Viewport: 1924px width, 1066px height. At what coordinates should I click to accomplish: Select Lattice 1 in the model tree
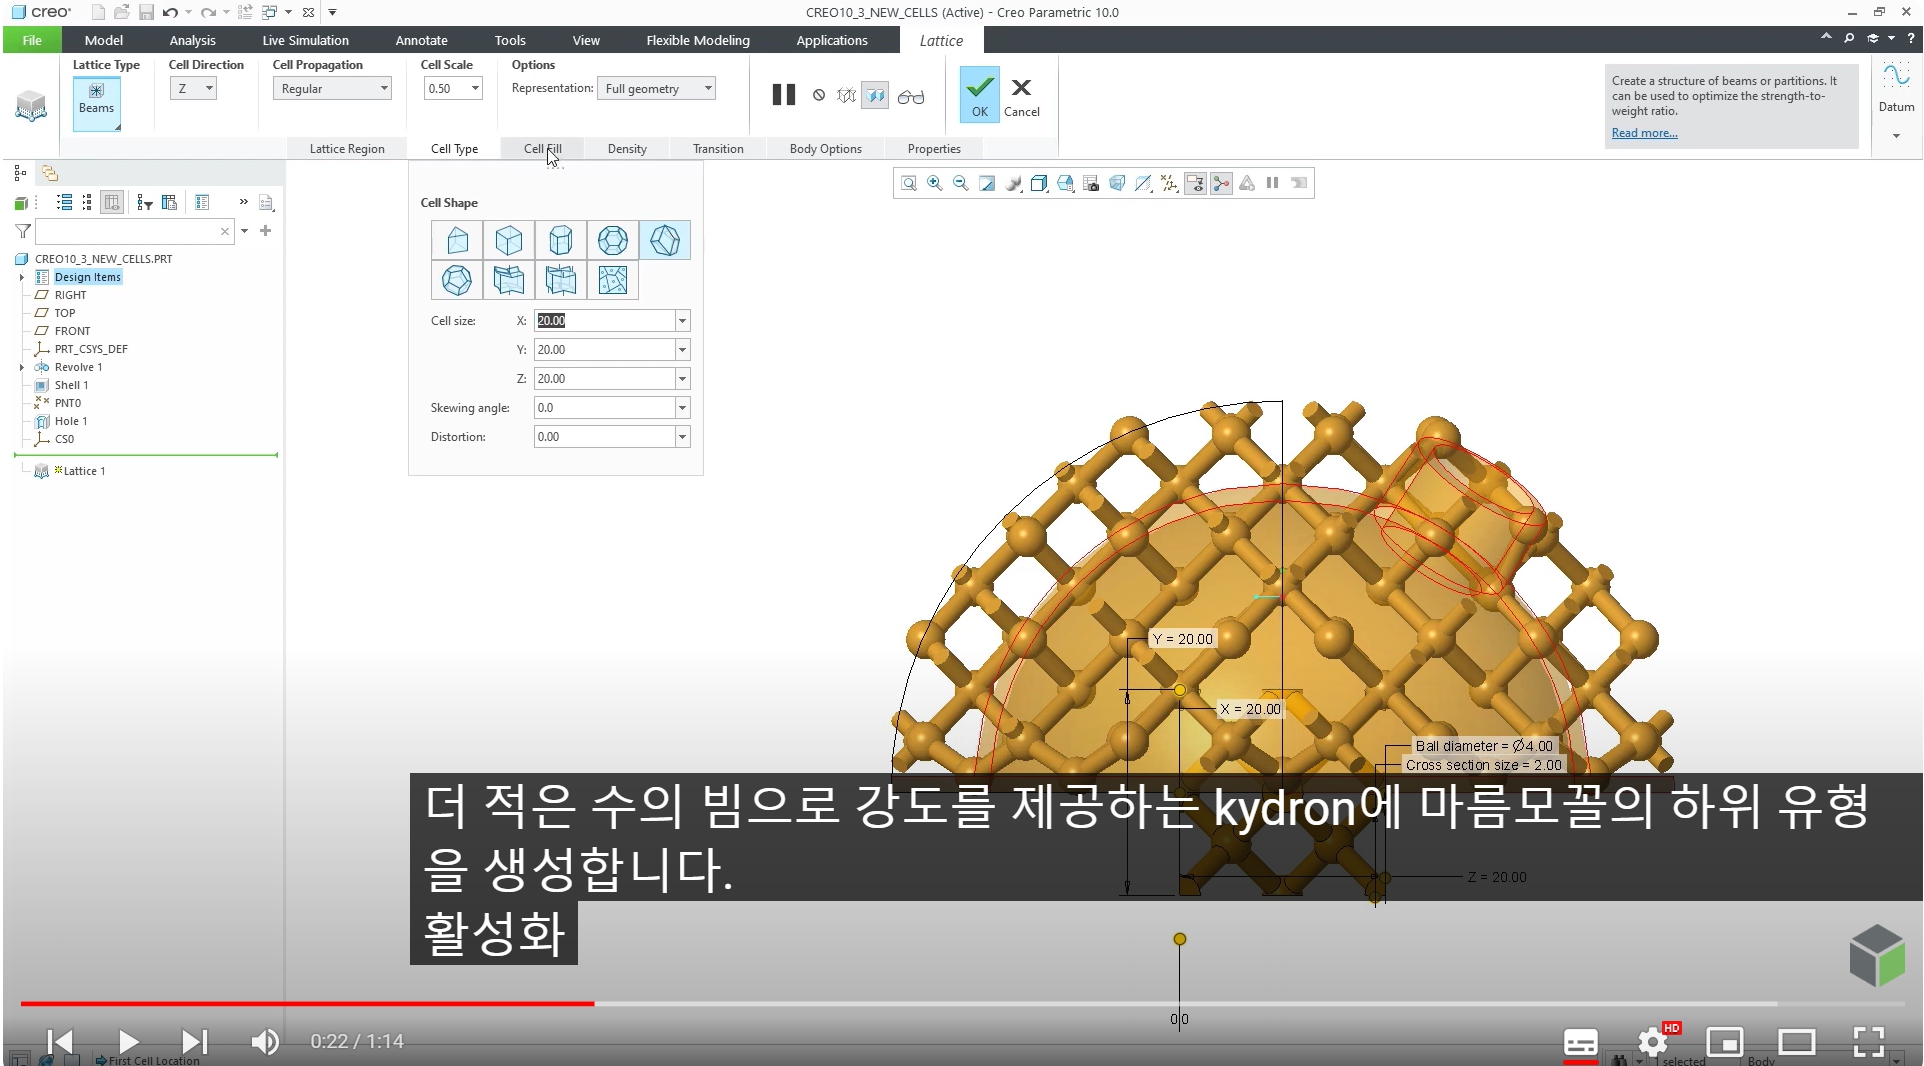[84, 471]
